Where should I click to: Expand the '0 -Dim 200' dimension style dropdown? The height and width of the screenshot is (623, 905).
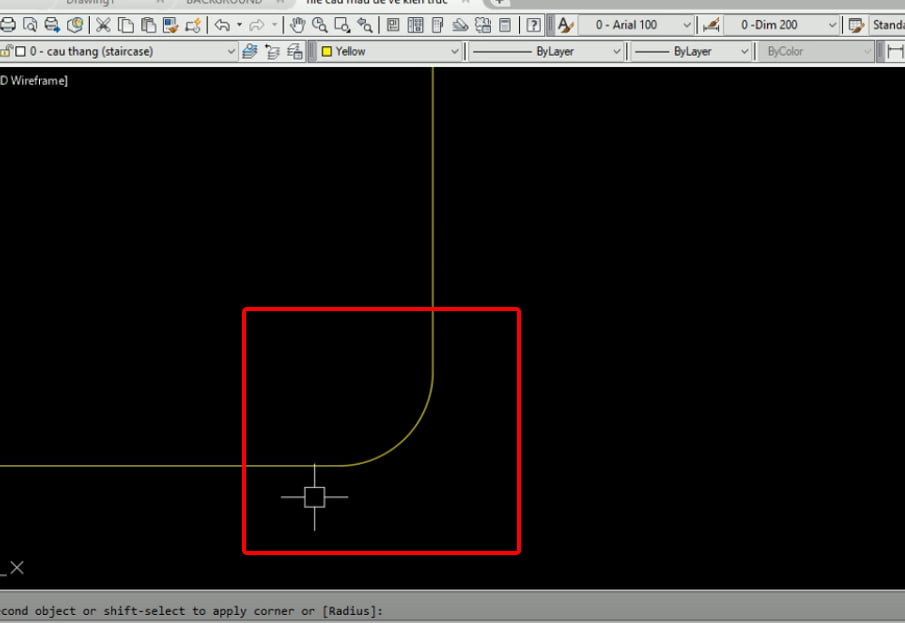click(832, 25)
